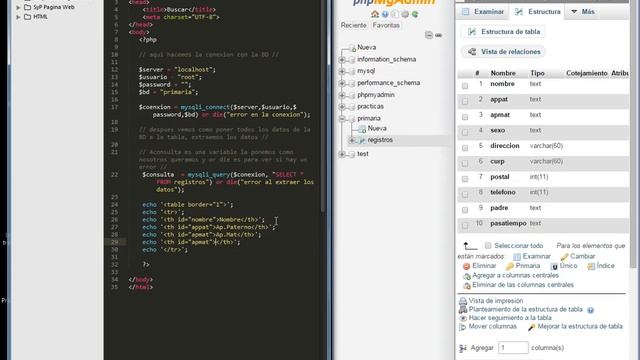This screenshot has width=640, height=360.
Task: Click the Mover columnas icon
Action: coord(462,327)
